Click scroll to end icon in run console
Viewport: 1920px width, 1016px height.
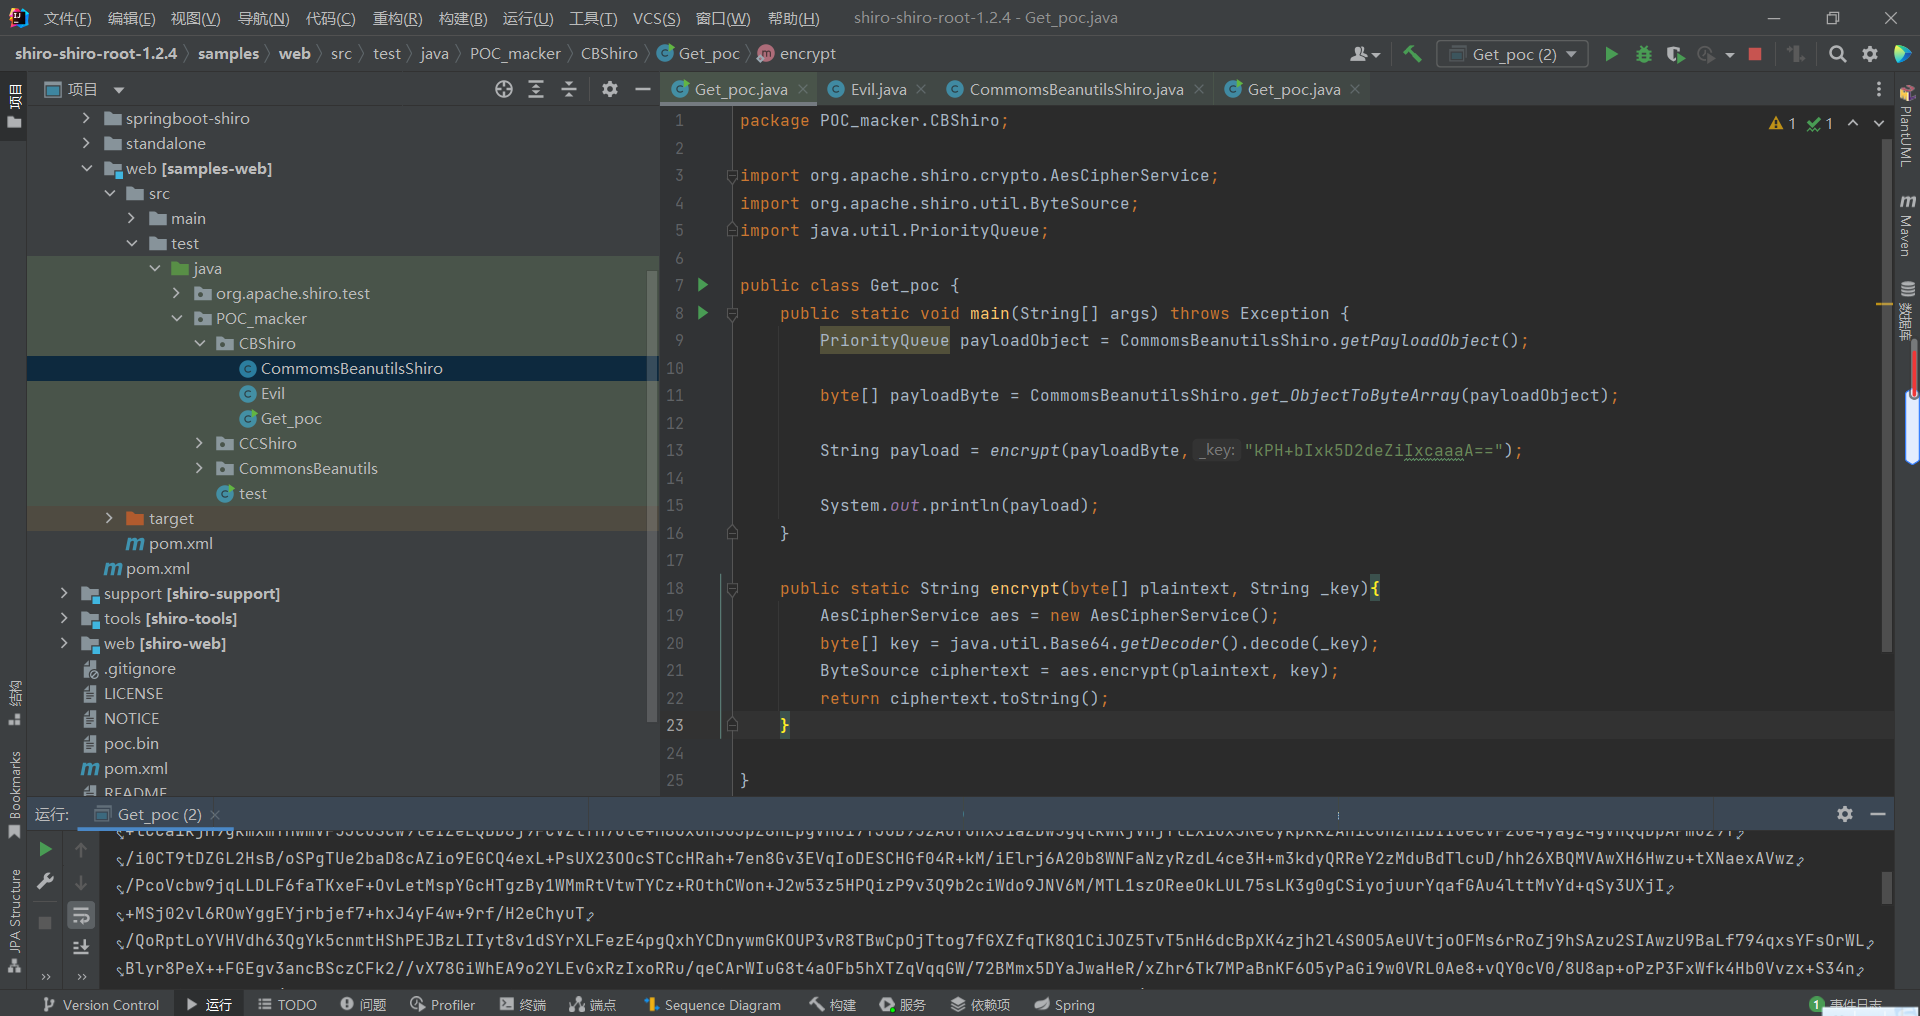(81, 946)
